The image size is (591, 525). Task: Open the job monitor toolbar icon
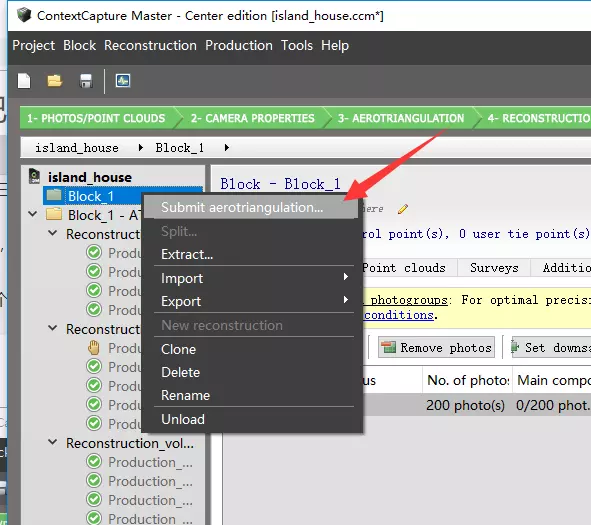[123, 81]
